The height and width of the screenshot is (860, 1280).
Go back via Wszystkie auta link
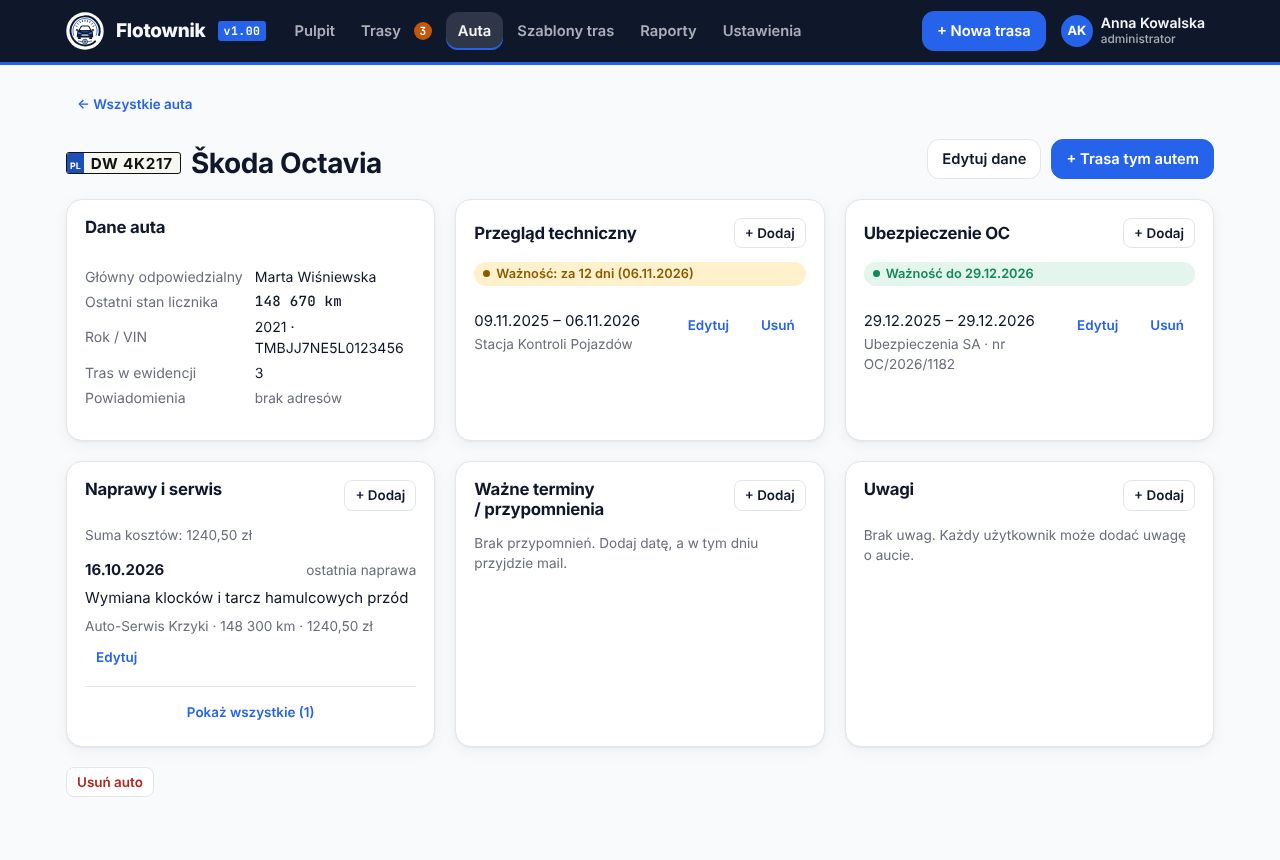click(x=135, y=104)
